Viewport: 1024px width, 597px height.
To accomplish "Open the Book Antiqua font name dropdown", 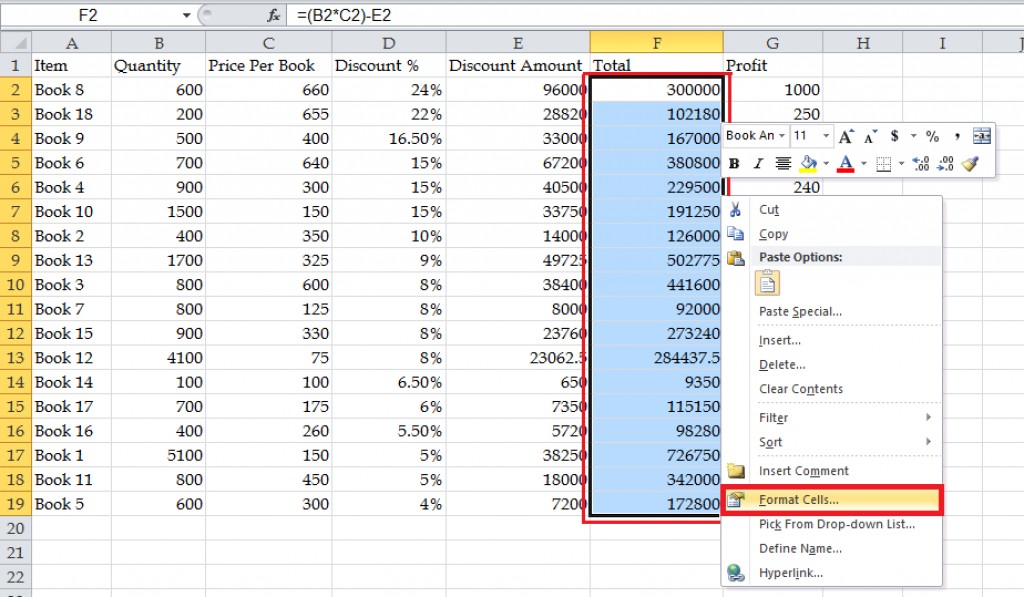I will [782, 135].
